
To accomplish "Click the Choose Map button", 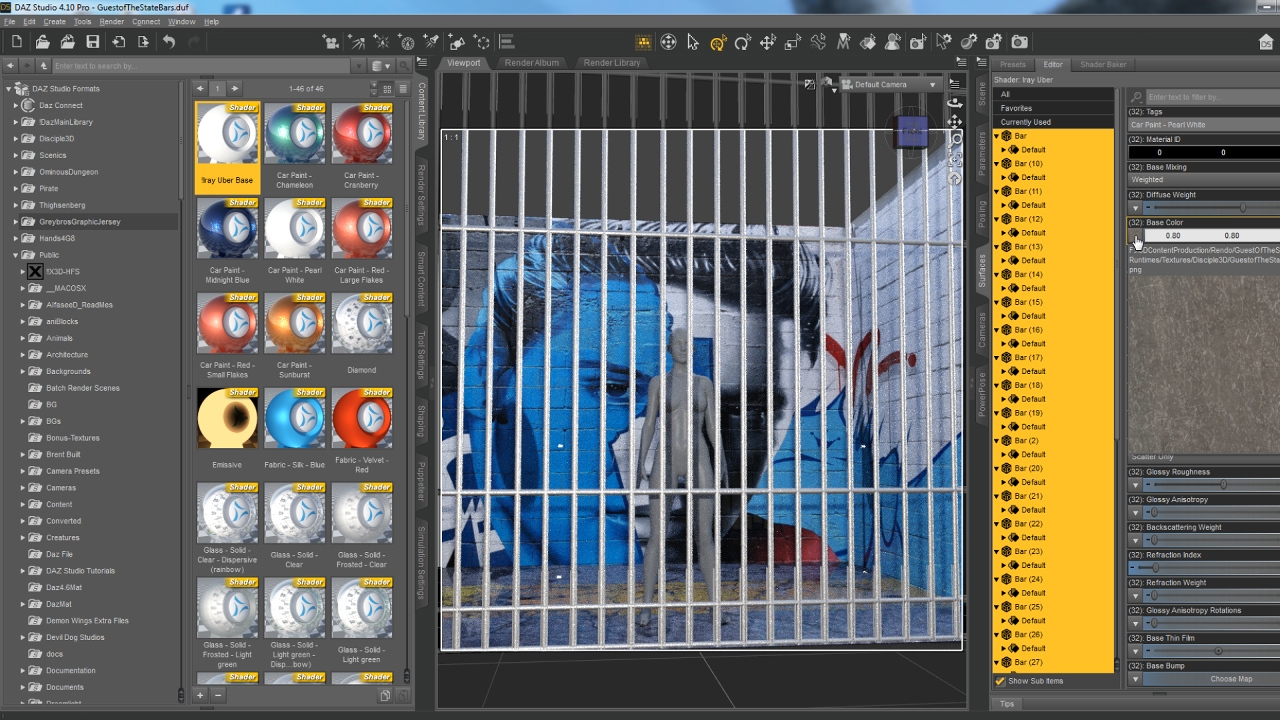I will (1231, 679).
